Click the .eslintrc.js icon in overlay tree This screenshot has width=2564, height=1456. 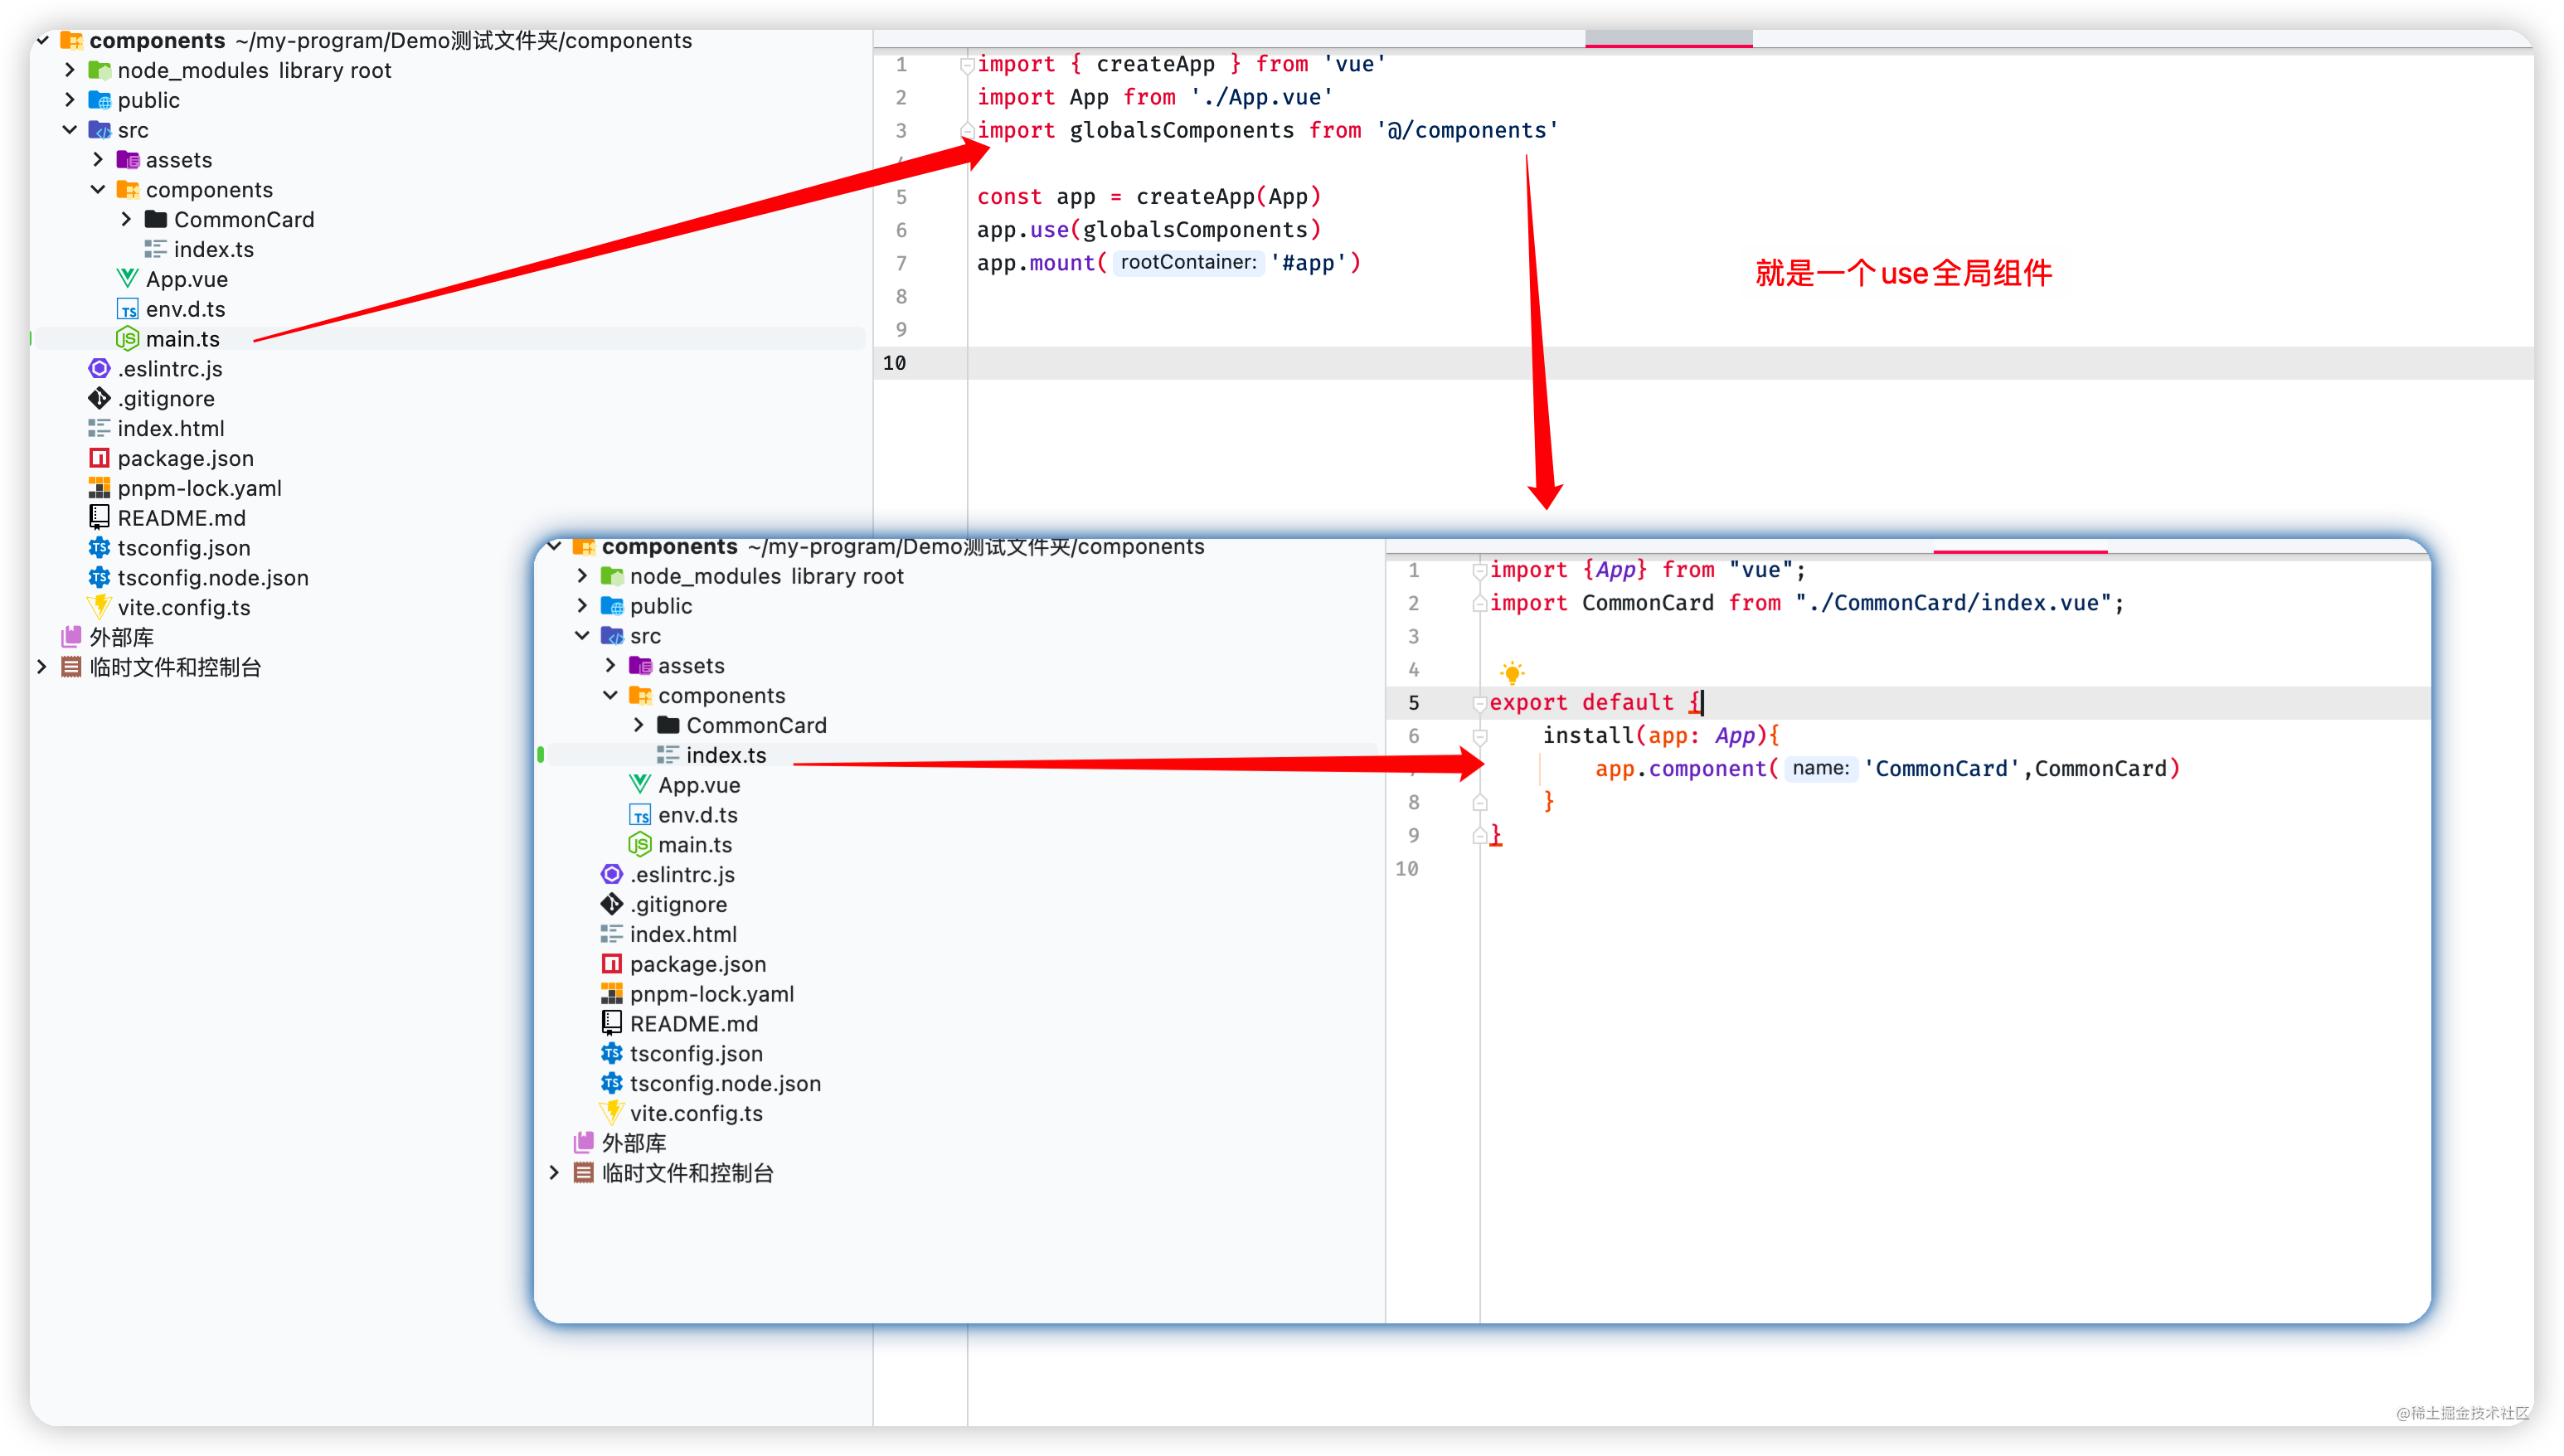click(x=612, y=875)
